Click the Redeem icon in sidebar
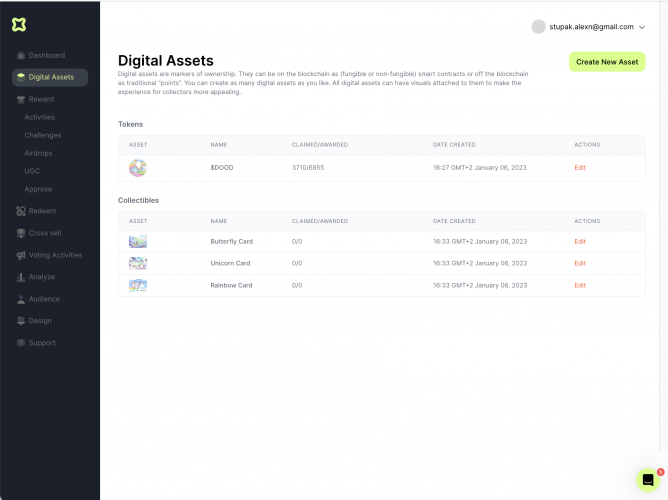This screenshot has width=668, height=500. pos(20,211)
